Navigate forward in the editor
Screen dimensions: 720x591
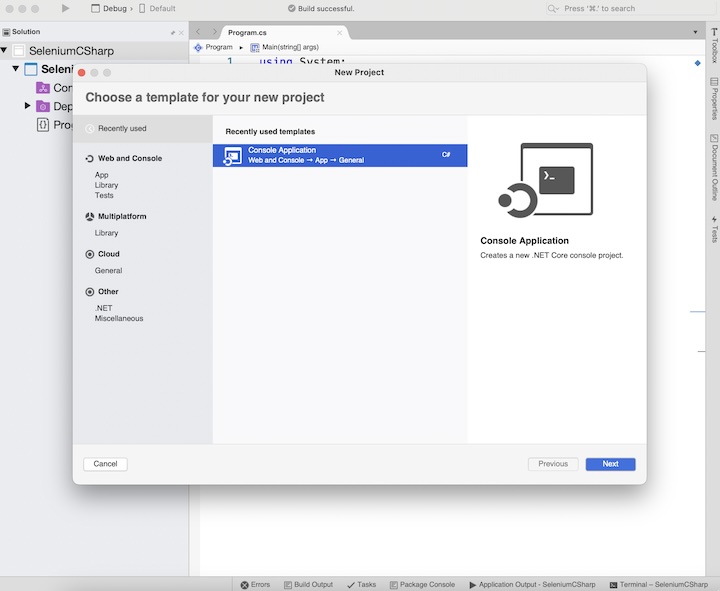(214, 32)
